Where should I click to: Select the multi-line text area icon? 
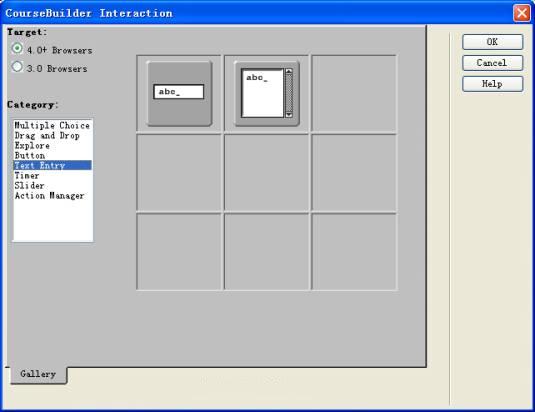click(x=267, y=93)
